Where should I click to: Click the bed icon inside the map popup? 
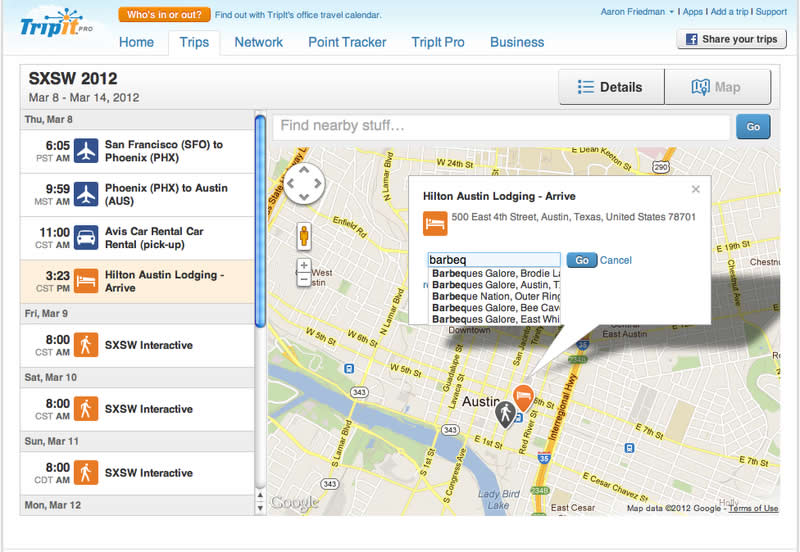click(435, 223)
